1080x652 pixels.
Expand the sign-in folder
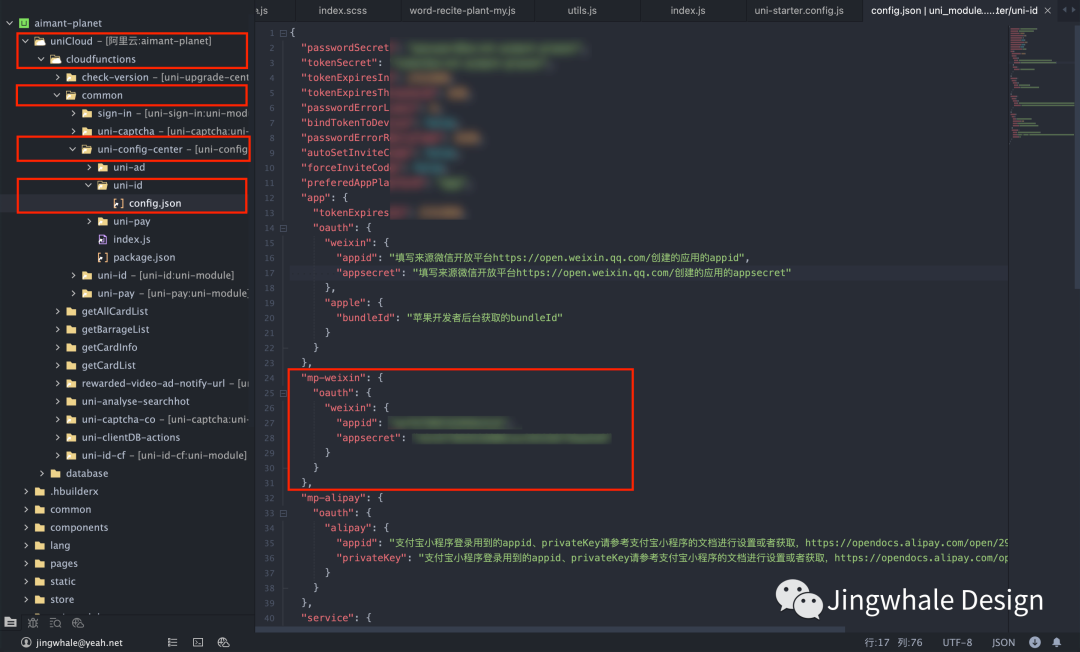click(73, 113)
